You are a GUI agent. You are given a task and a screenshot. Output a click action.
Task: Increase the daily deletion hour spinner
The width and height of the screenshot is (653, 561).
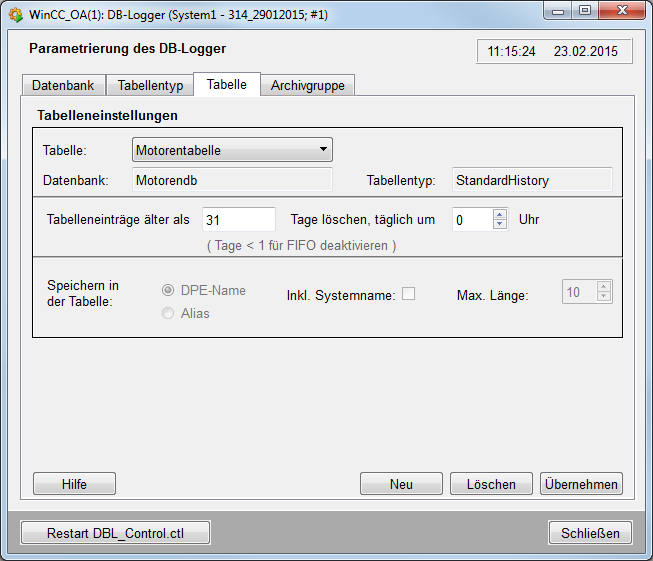click(x=499, y=214)
